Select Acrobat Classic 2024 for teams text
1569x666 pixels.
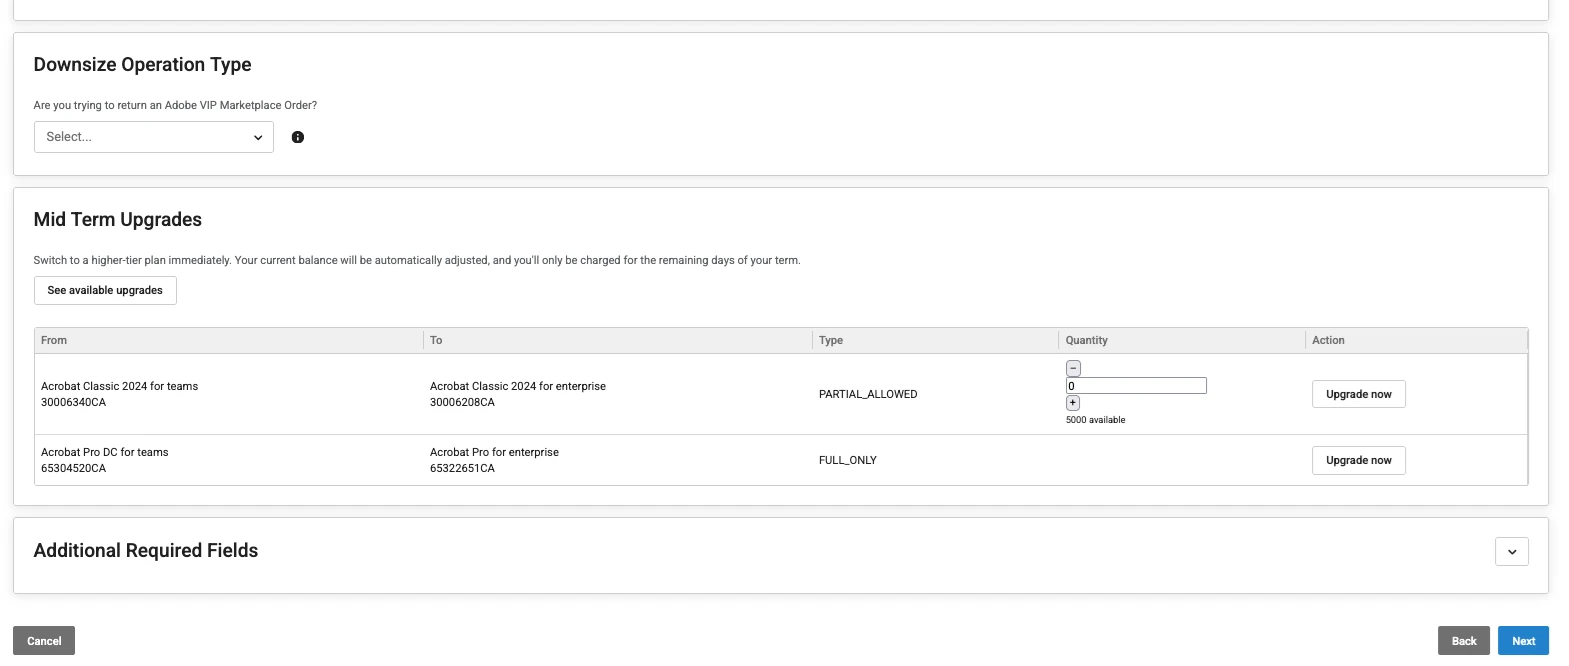[x=120, y=386]
